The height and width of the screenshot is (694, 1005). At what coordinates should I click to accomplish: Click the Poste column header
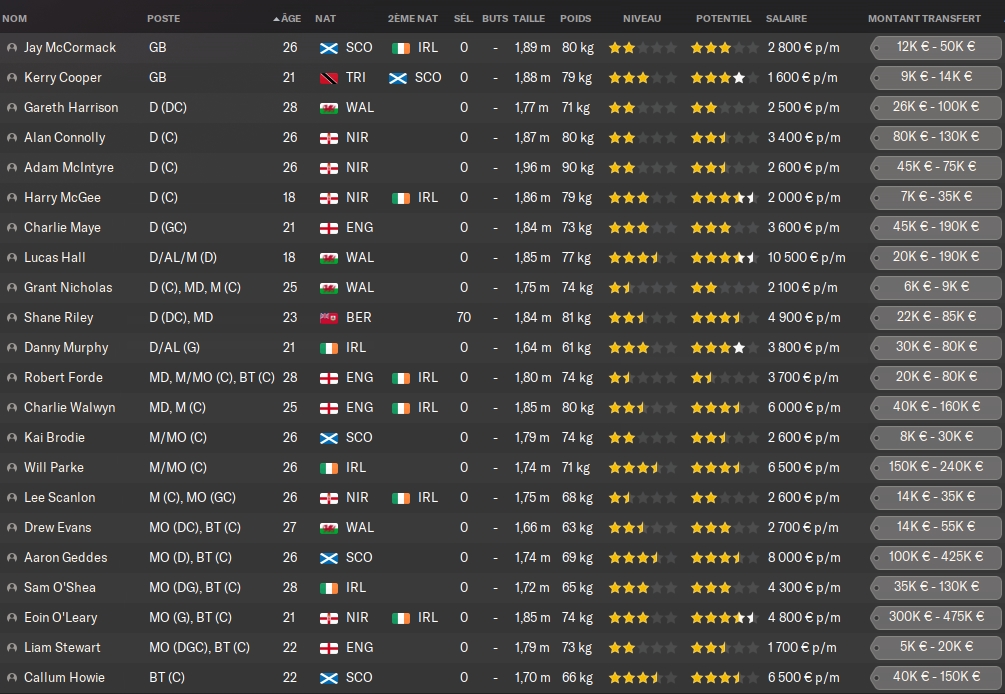(164, 19)
